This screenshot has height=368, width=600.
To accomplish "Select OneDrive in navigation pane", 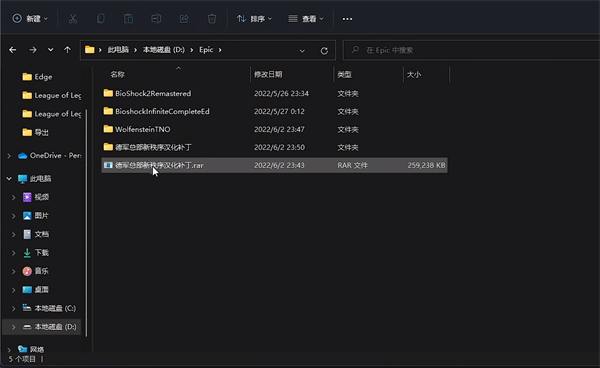I will pos(50,156).
